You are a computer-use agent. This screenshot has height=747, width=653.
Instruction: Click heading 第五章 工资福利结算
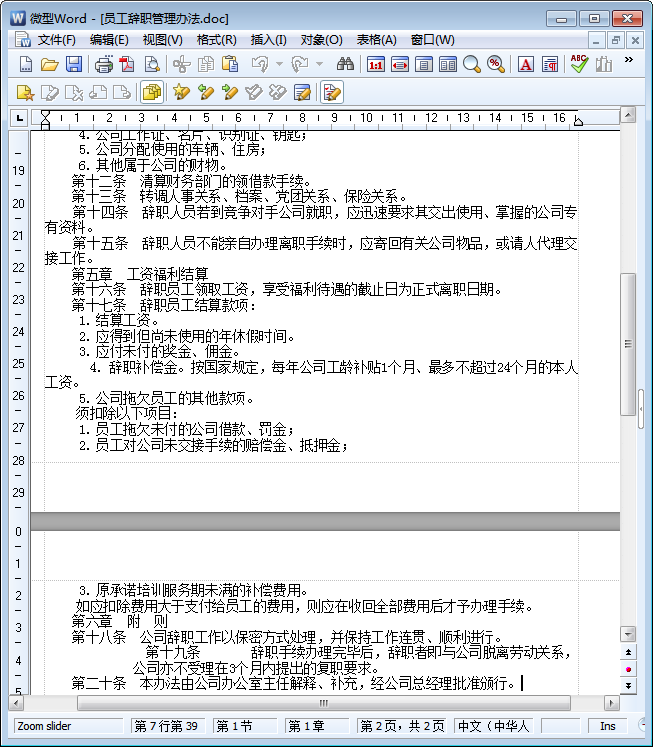pos(140,274)
